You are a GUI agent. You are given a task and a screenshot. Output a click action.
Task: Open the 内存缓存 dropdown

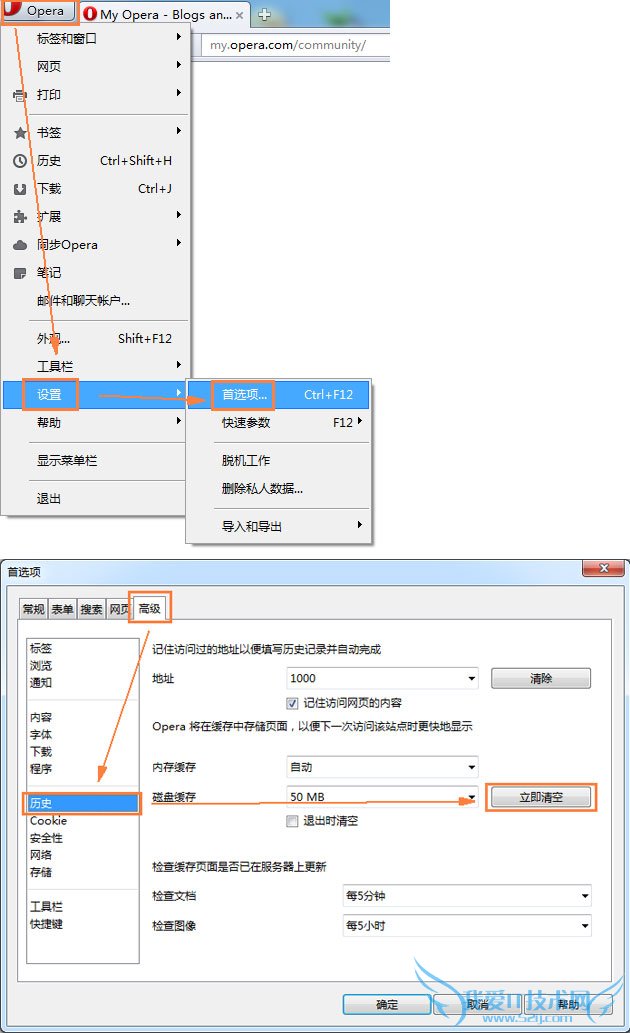[x=382, y=767]
